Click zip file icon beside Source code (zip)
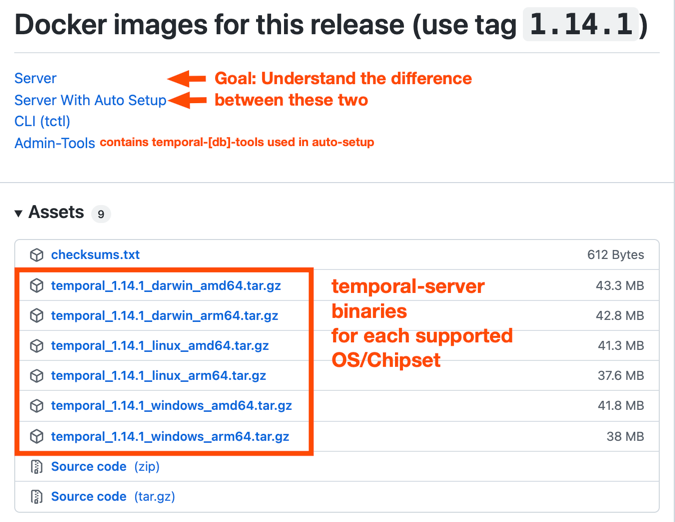675x522 pixels. click(x=37, y=466)
